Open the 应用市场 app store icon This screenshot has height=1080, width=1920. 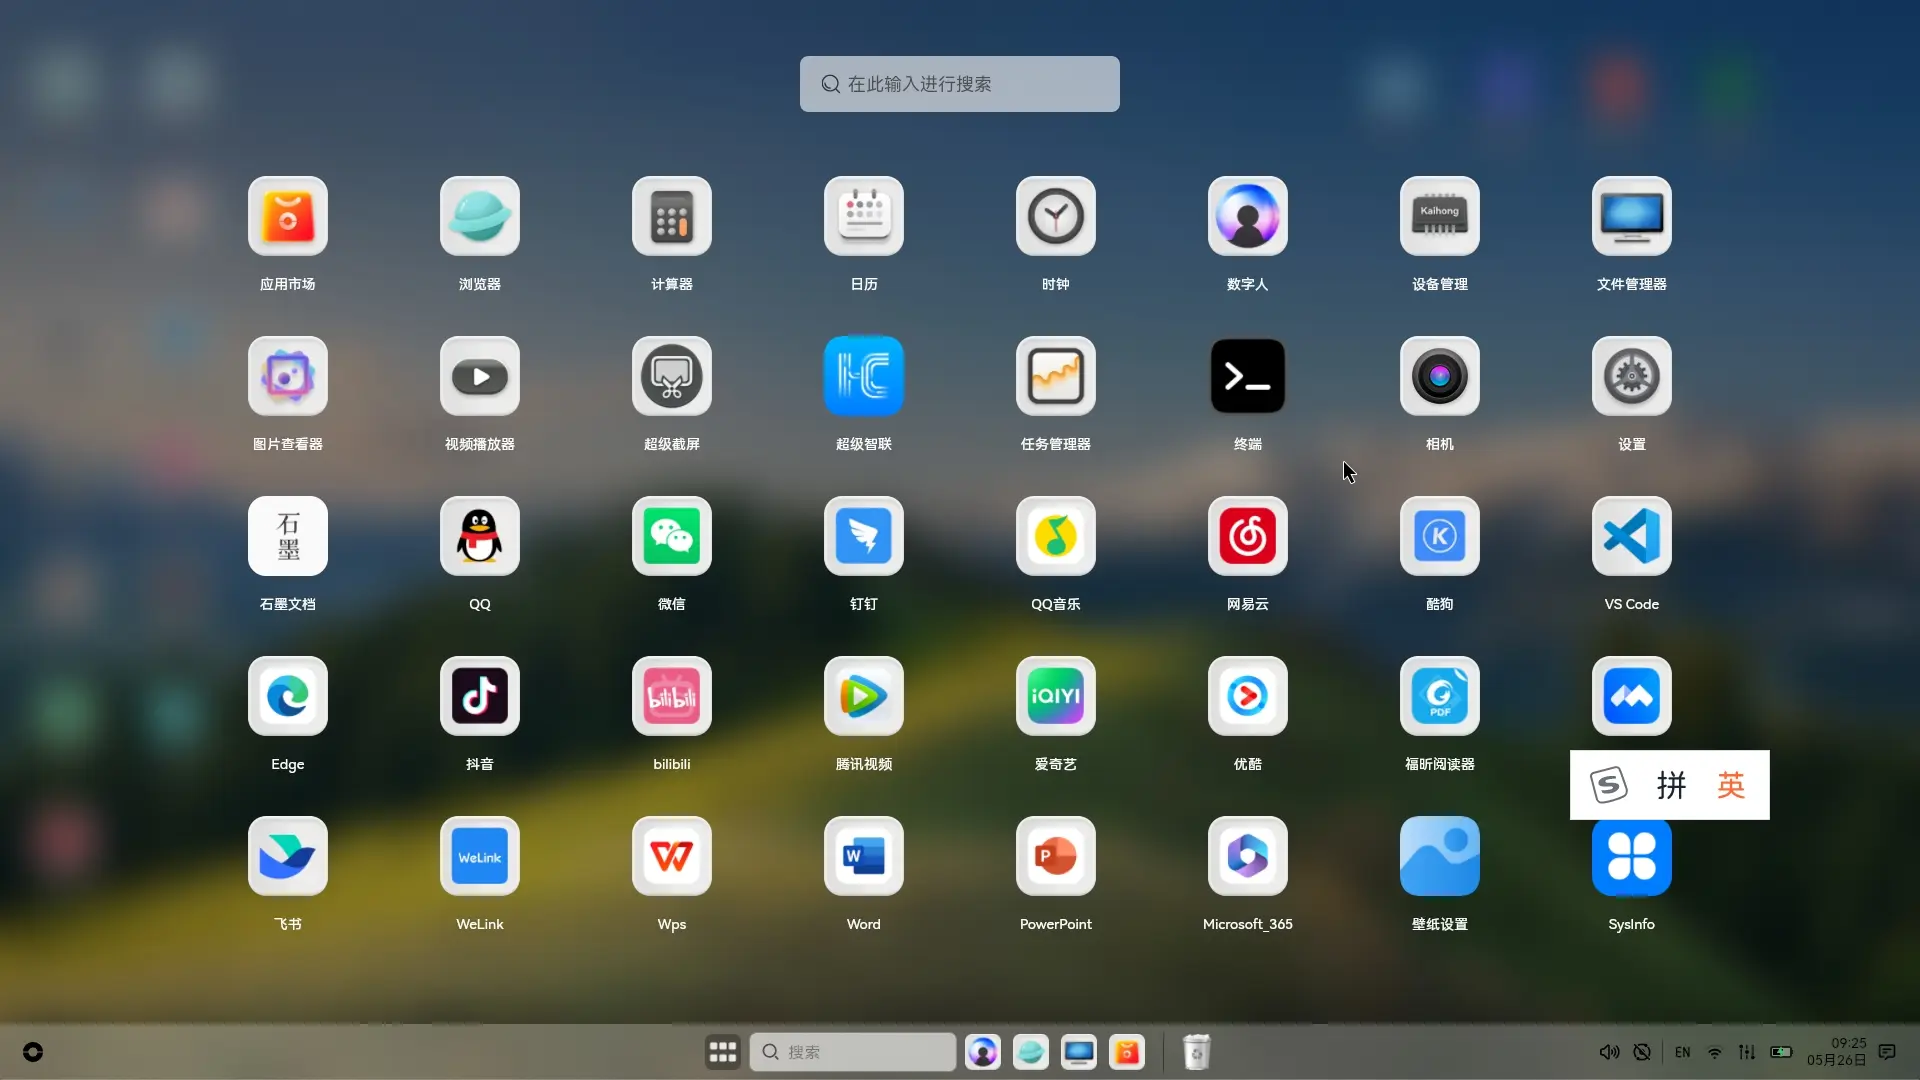pyautogui.click(x=288, y=216)
